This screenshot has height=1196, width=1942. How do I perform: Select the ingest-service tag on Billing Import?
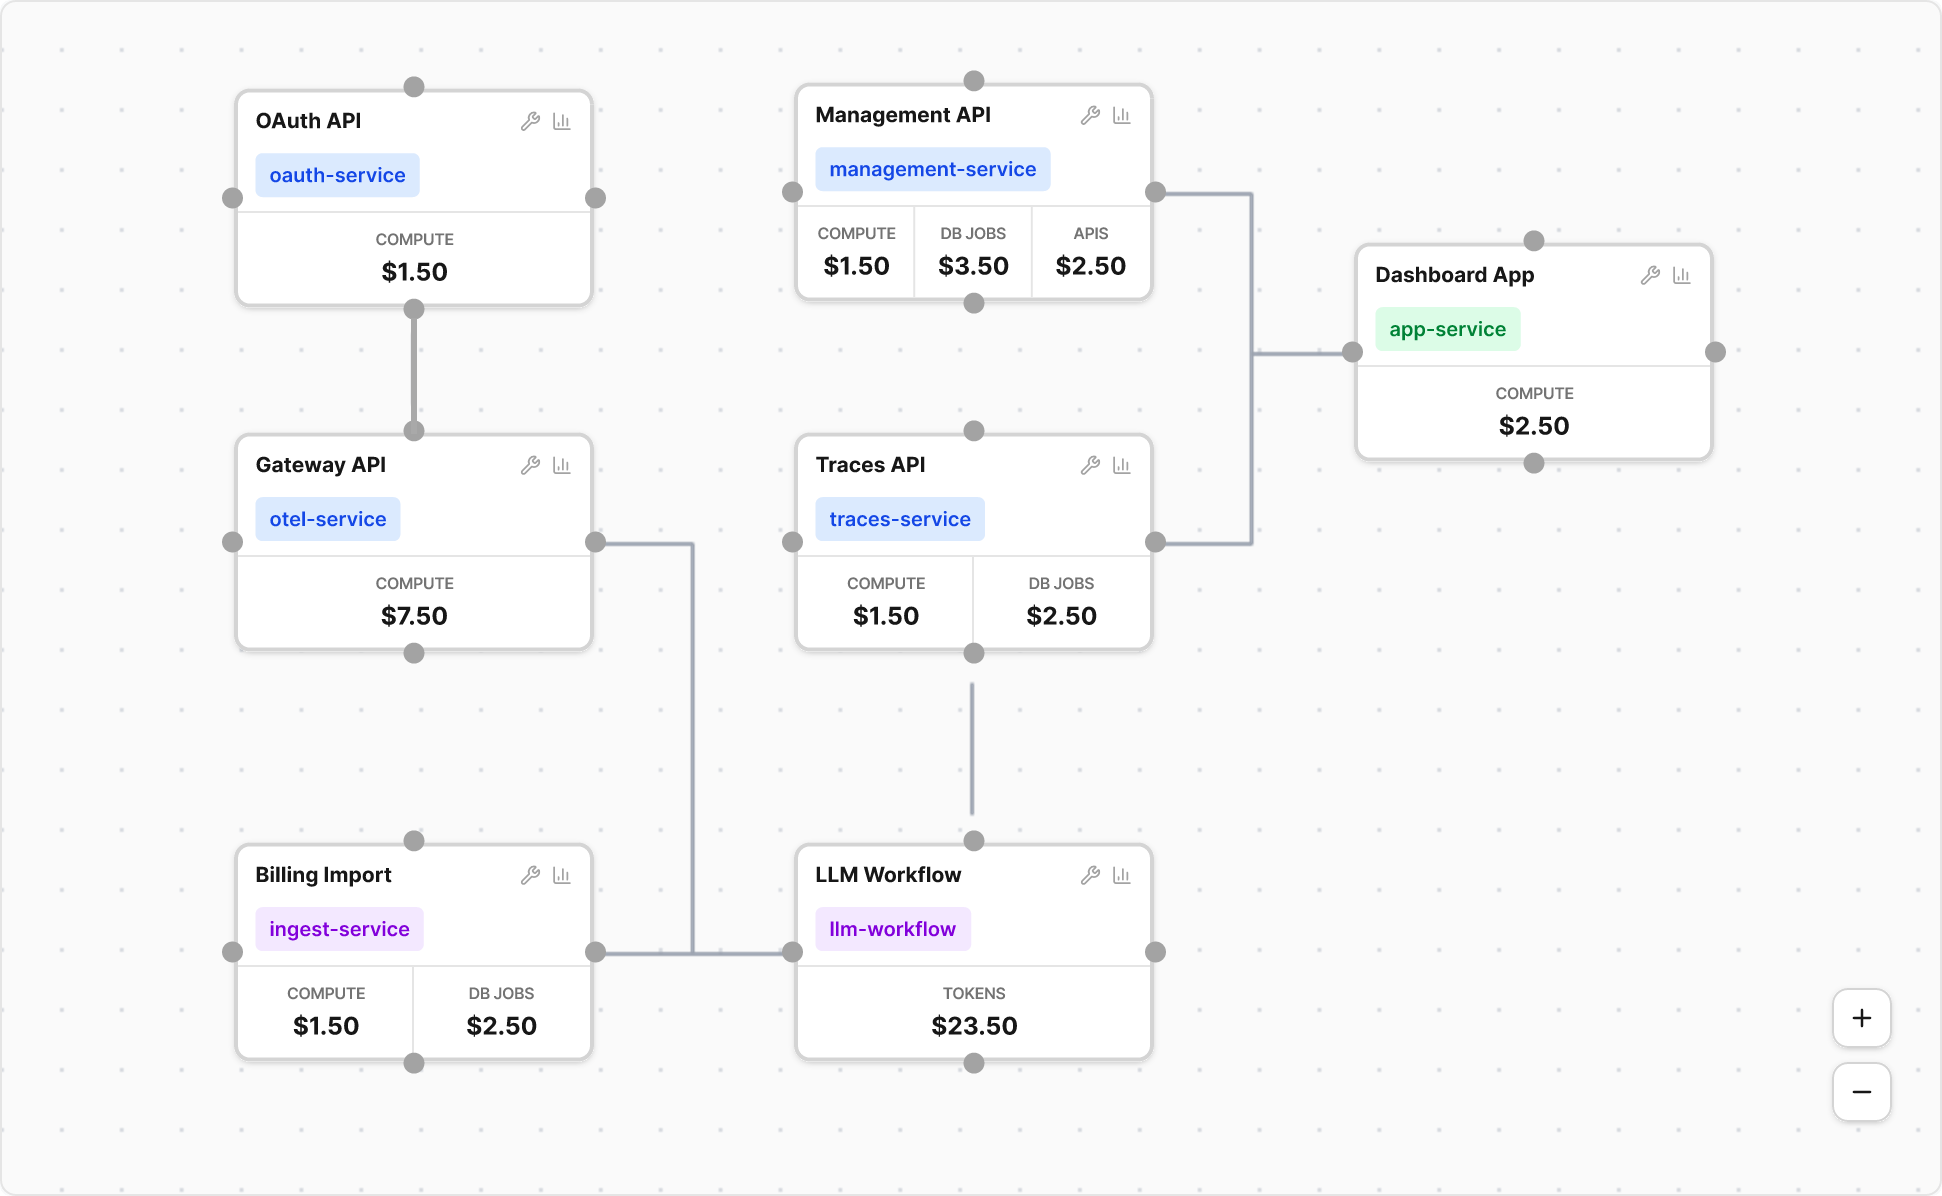pos(339,929)
